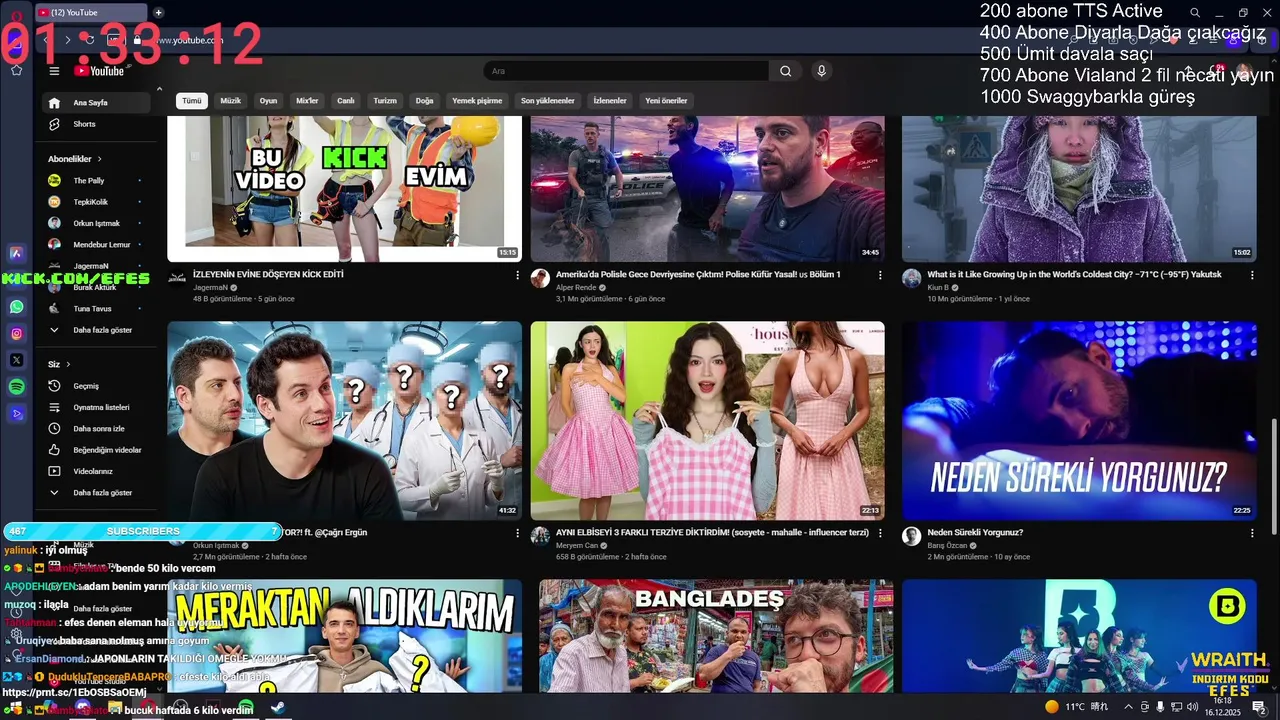Viewport: 1280px width, 720px height.
Task: Select the Tümü filter chip
Action: click(x=192, y=101)
